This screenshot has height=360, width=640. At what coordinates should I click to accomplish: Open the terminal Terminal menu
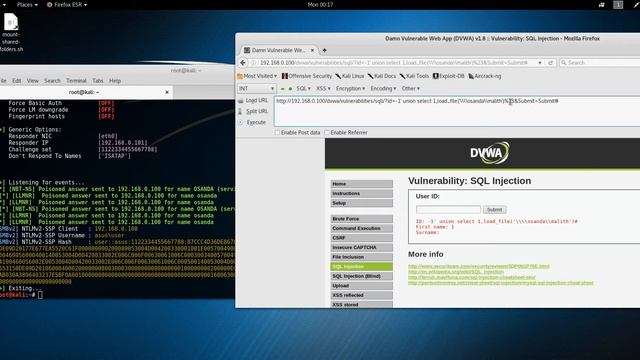click(76, 81)
